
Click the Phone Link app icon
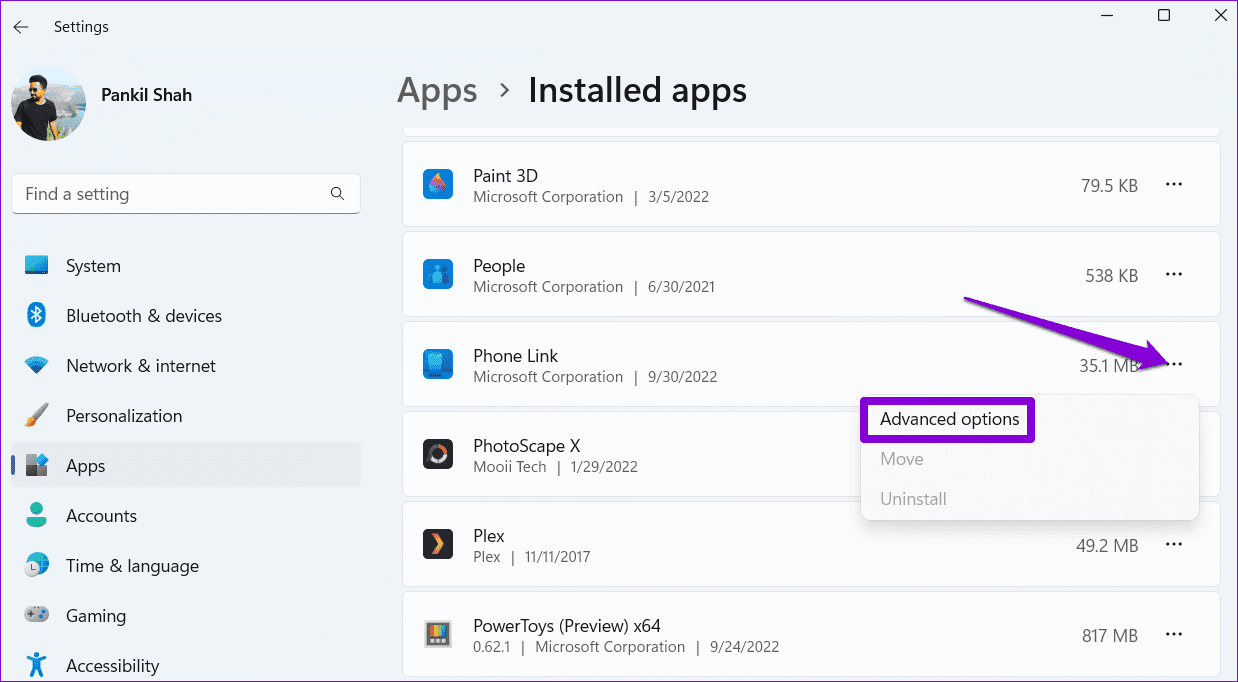tap(438, 364)
